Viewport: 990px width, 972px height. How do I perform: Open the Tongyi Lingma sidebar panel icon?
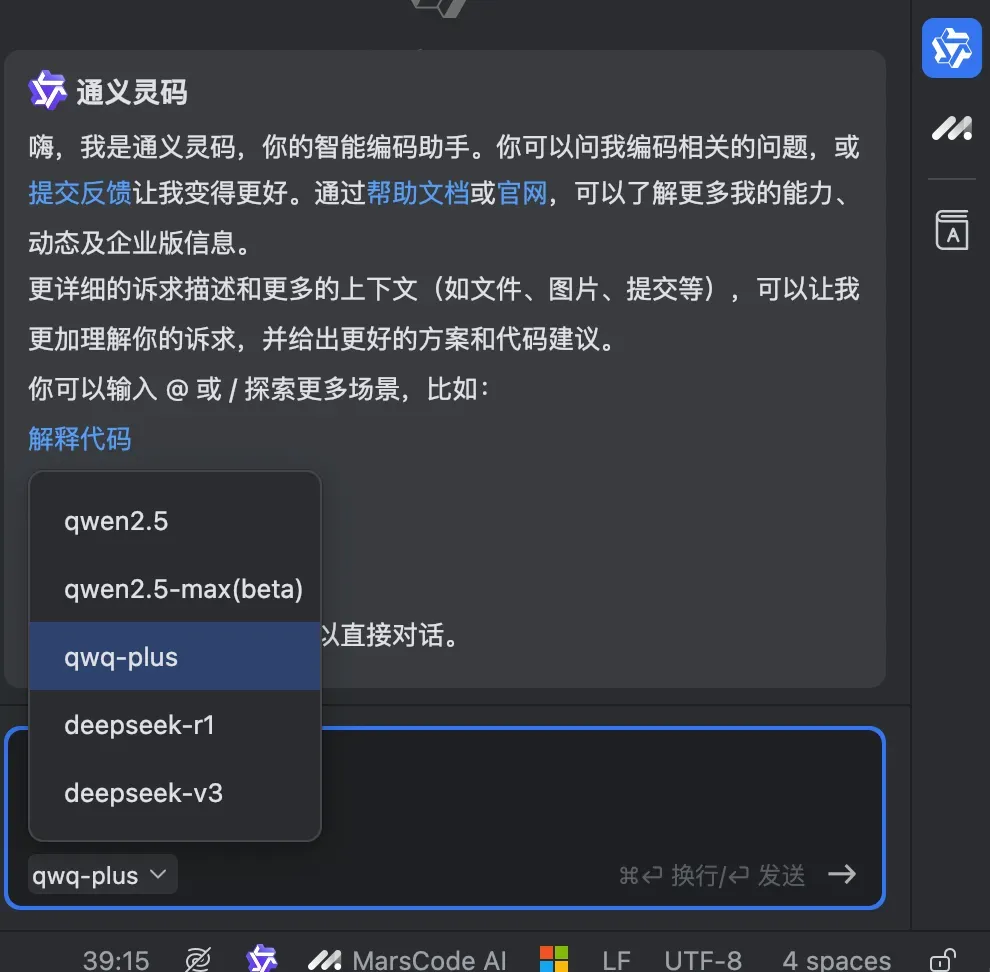[951, 48]
